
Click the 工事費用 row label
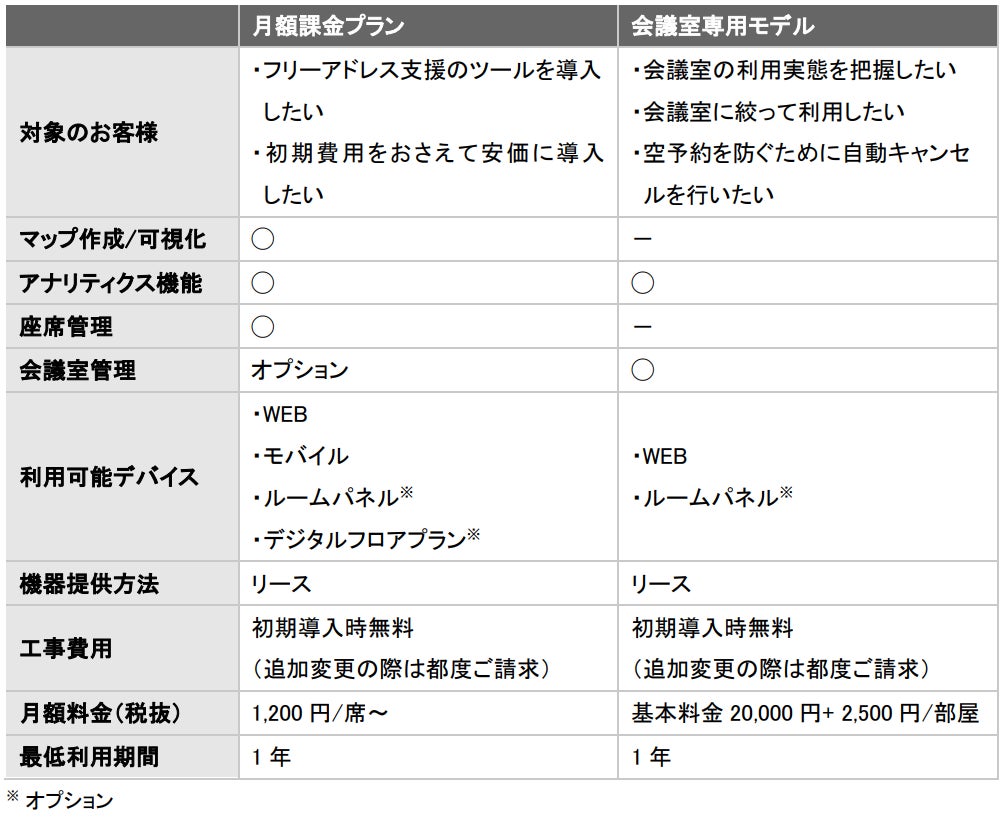66,649
